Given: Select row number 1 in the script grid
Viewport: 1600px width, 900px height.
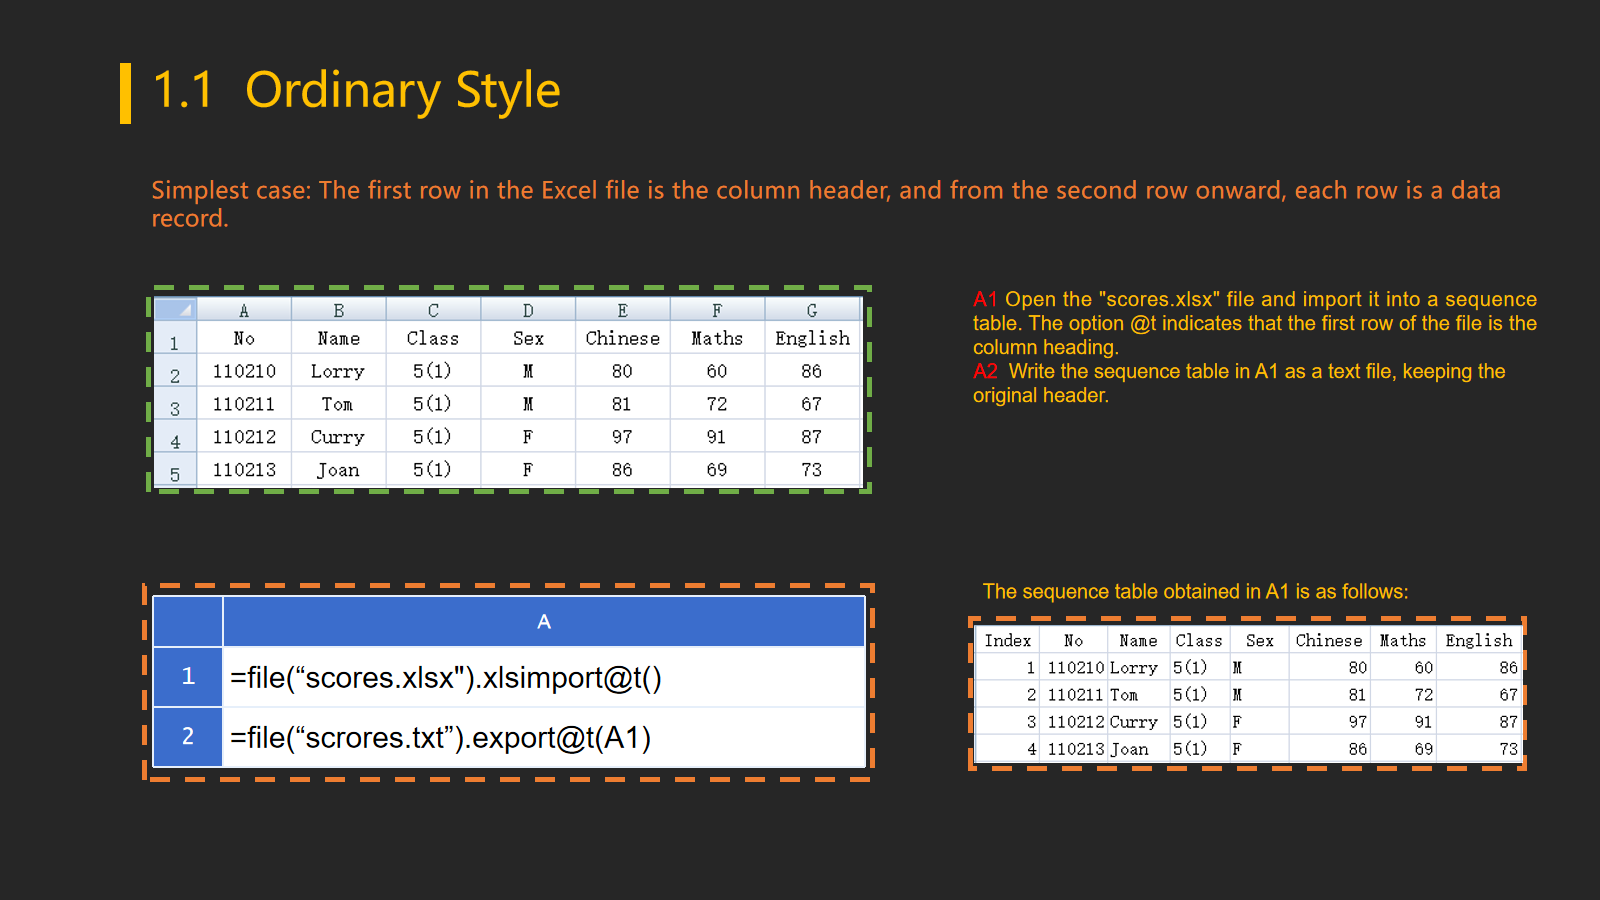Looking at the screenshot, I should coord(188,677).
